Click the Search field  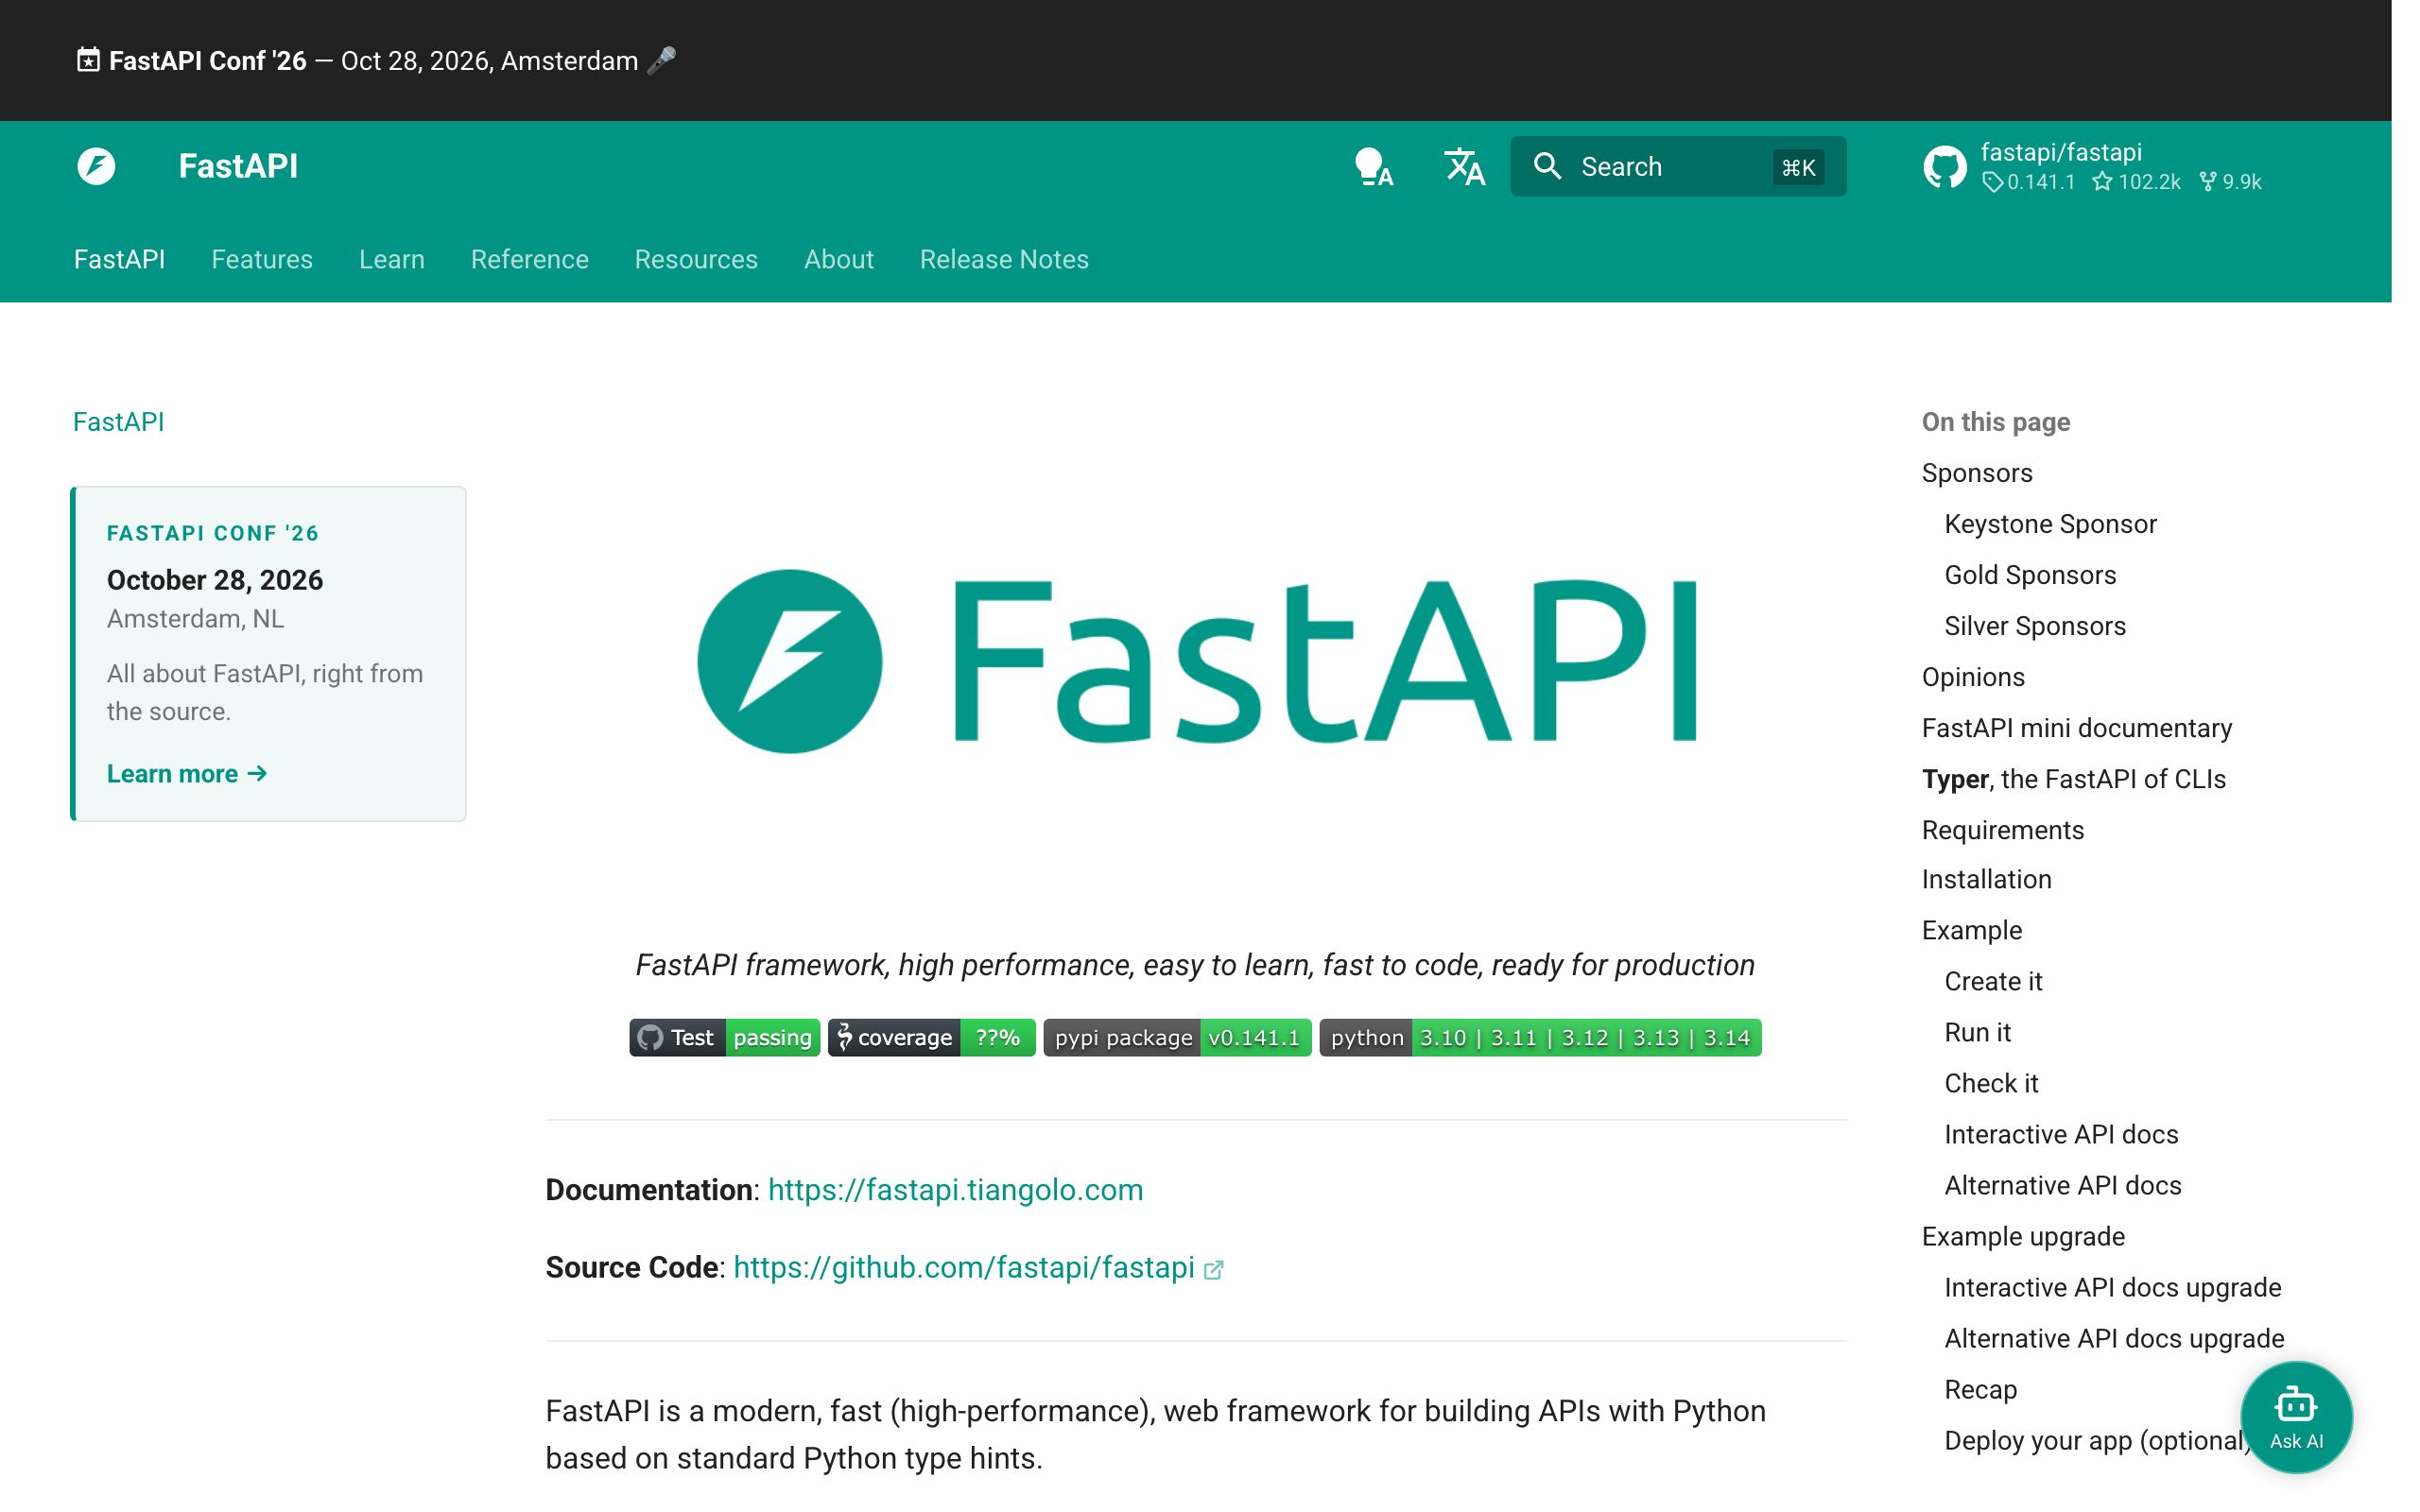pos(1678,167)
